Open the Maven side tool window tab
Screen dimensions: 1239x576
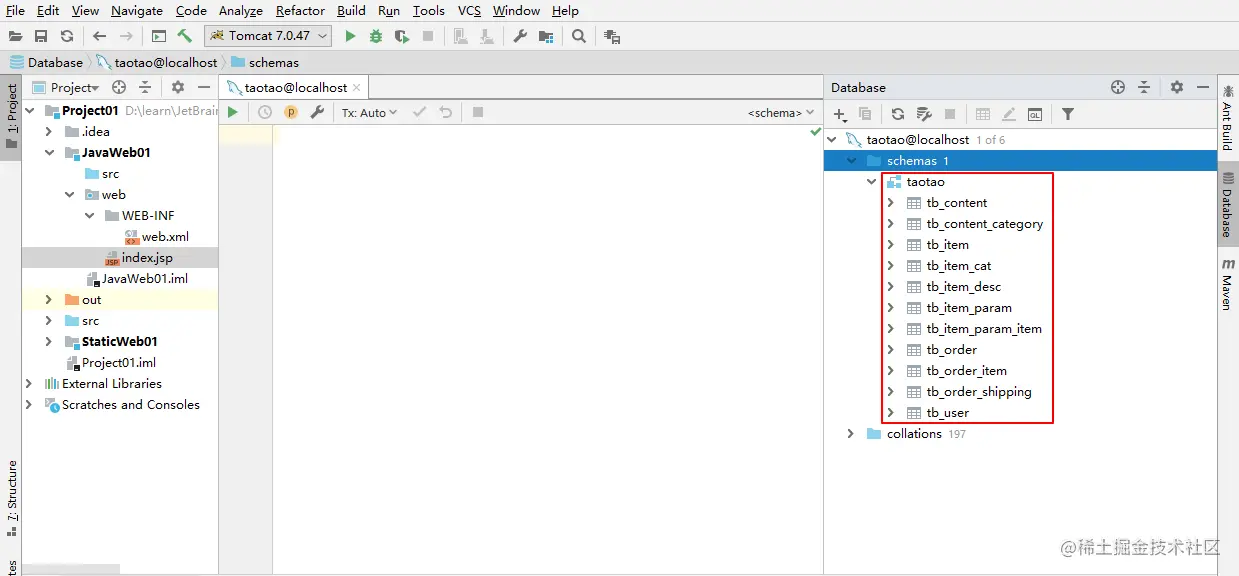click(1227, 284)
